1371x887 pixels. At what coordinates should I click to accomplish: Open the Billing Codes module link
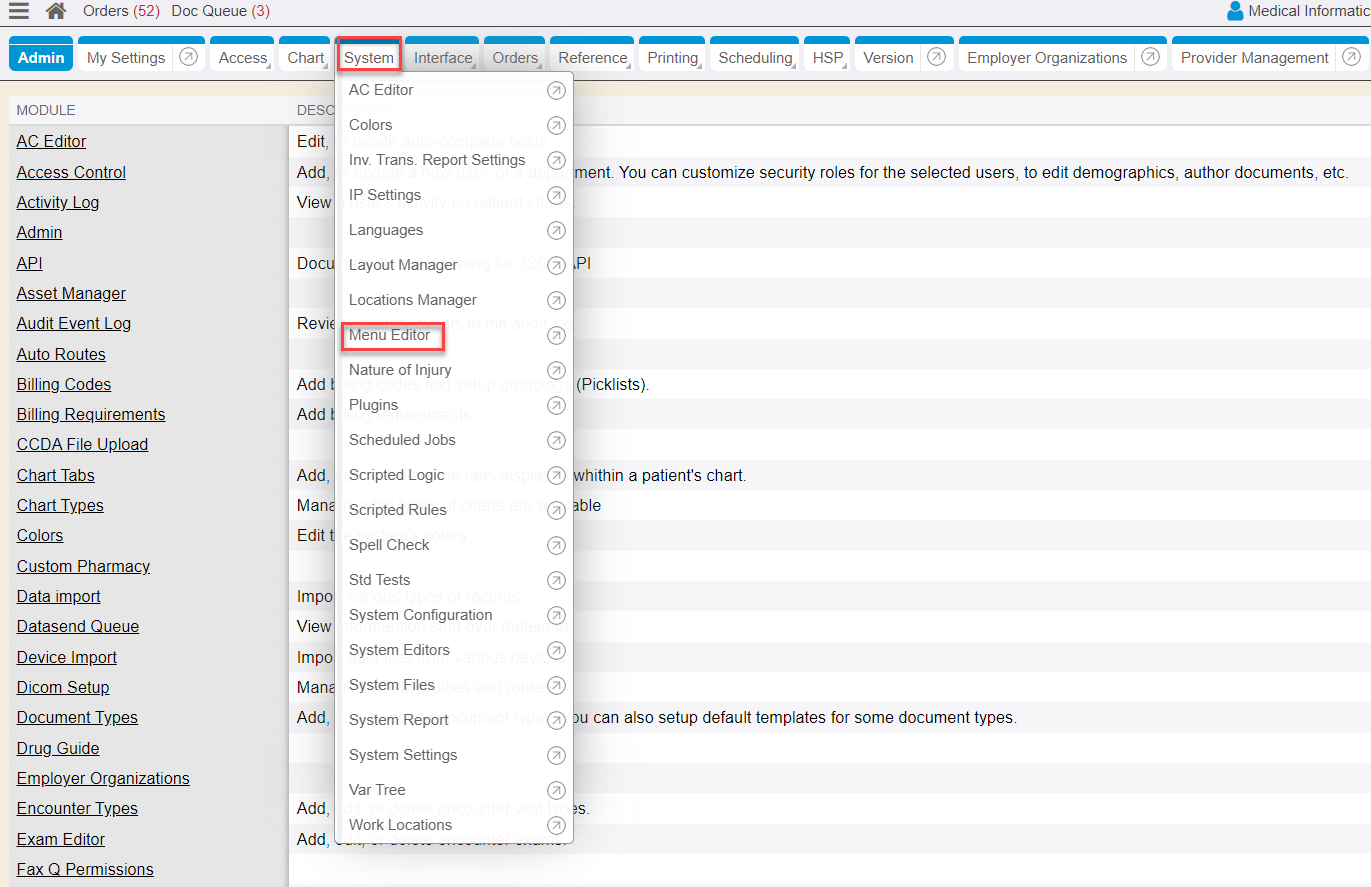(x=64, y=384)
